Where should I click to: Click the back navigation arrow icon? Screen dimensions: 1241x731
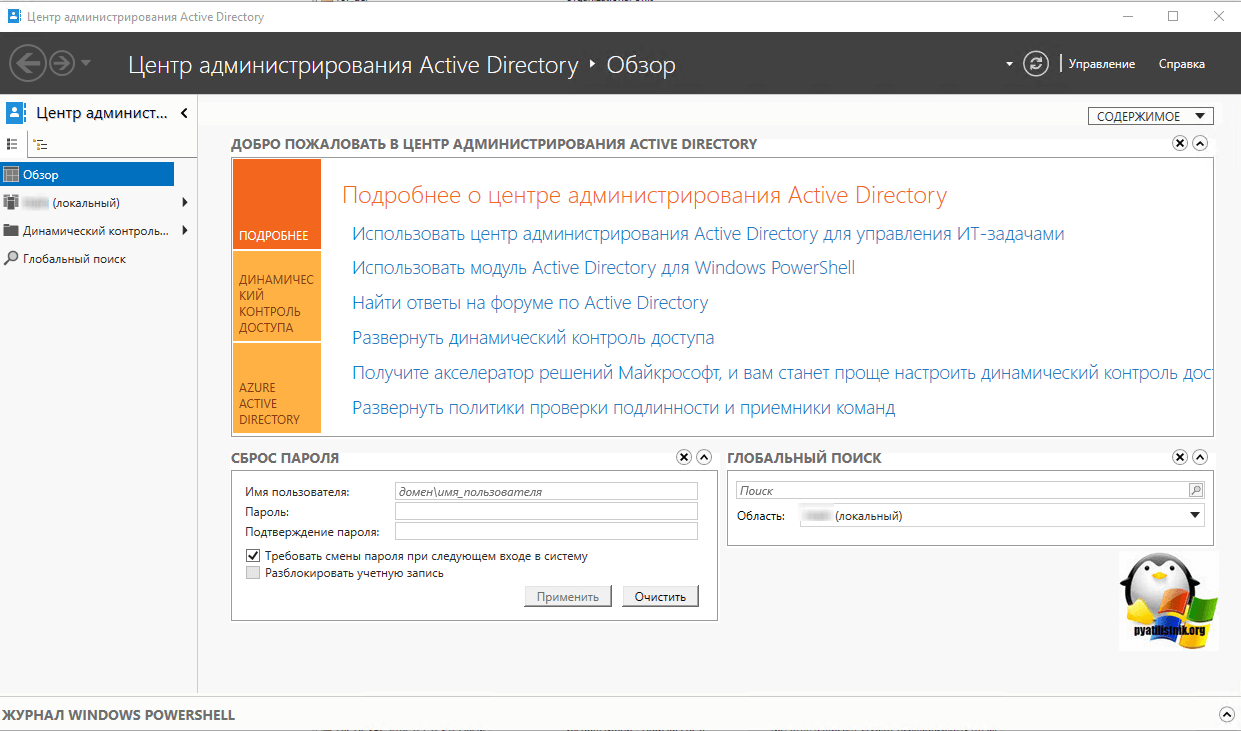tap(27, 64)
